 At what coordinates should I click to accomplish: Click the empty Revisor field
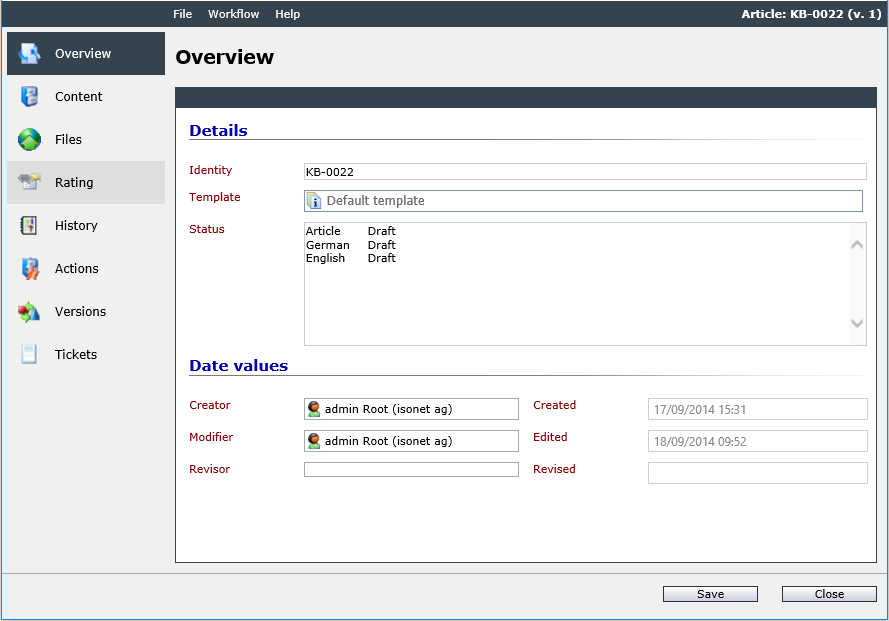[x=411, y=470]
